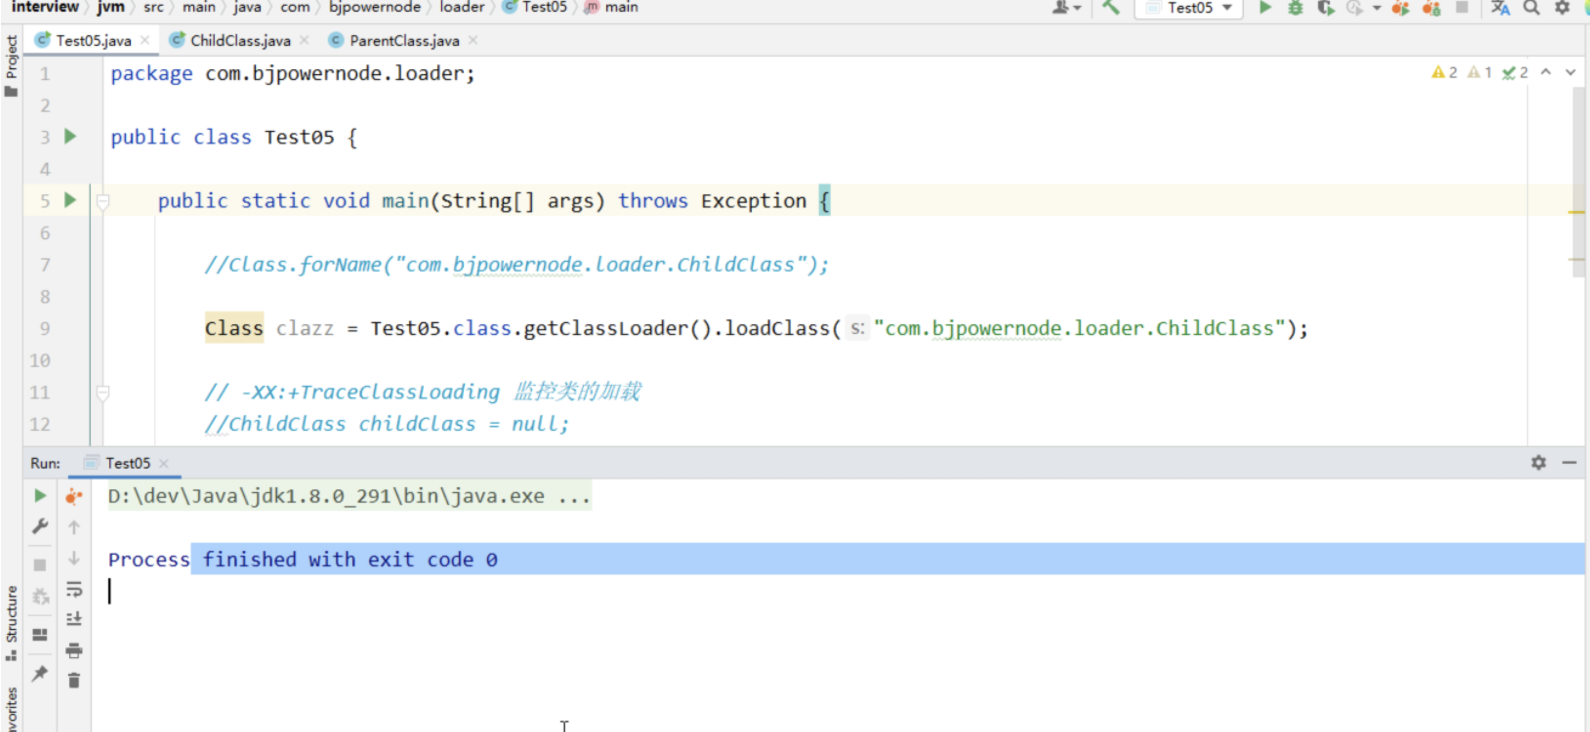Click the down arrow in Run panel
Image resolution: width=1590 pixels, height=732 pixels.
tap(74, 558)
